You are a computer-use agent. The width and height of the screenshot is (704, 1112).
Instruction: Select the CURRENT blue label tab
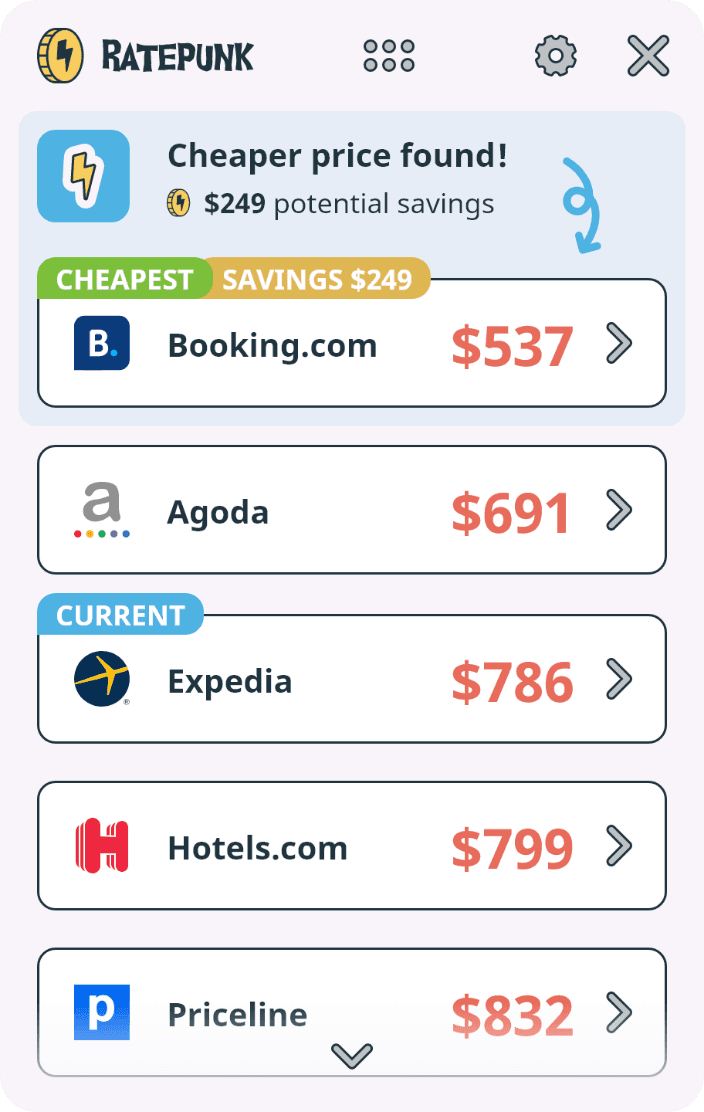[121, 615]
